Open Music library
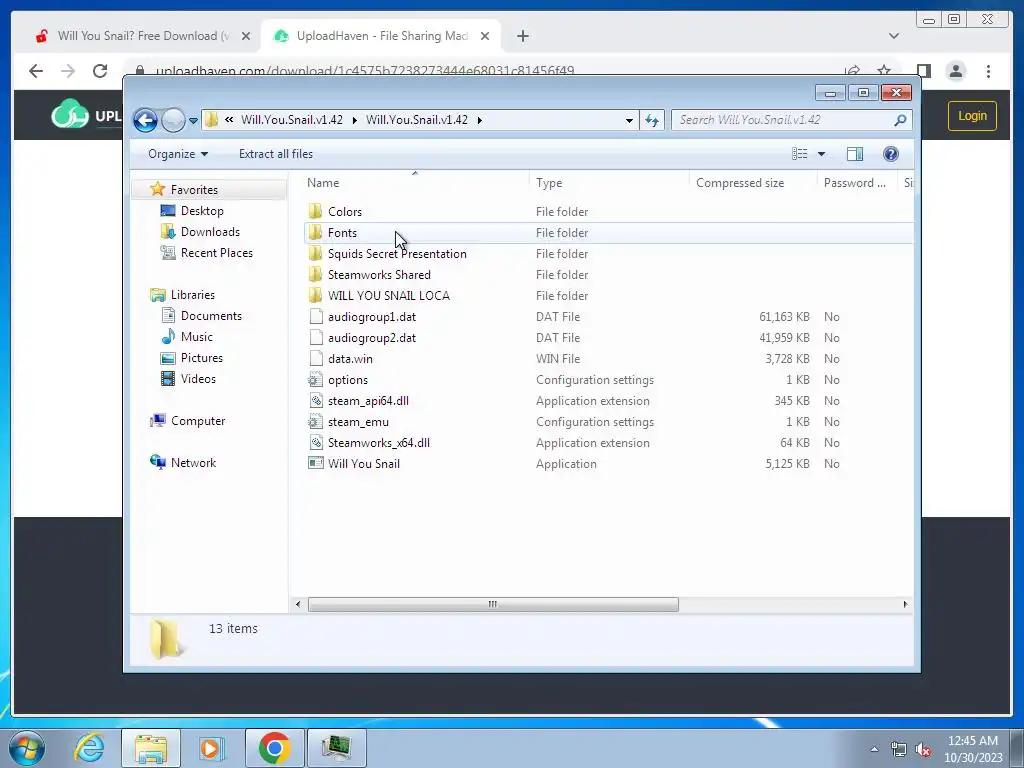The width and height of the screenshot is (1024, 768). click(x=197, y=336)
